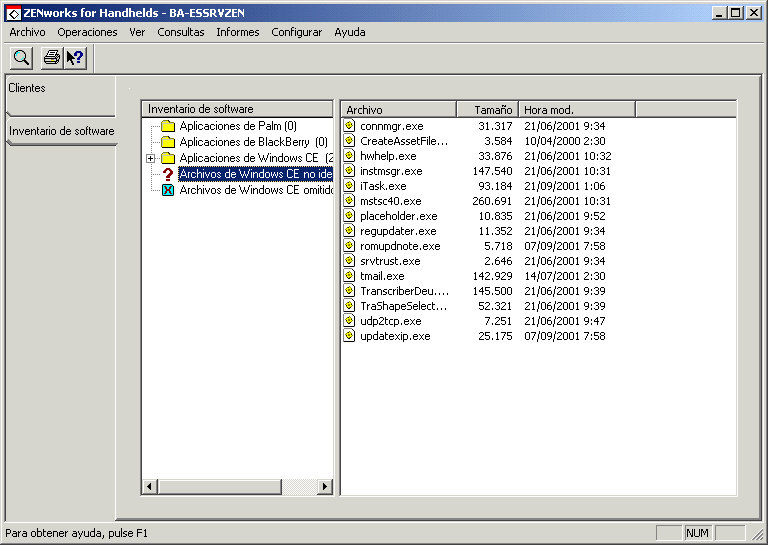Image resolution: width=768 pixels, height=545 pixels.
Task: Click the file icon next to romupdnote.exe
Action: (349, 246)
